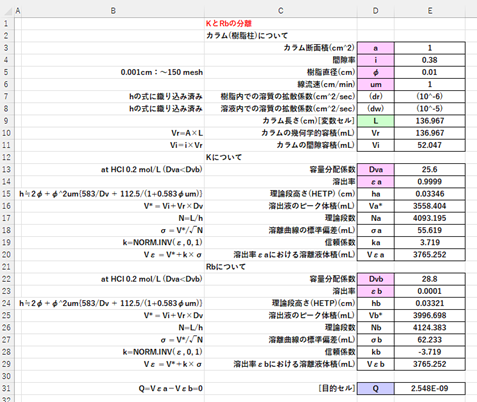Select pink cell 'a' in row 3
This screenshot has width=477, height=402.
click(376, 48)
